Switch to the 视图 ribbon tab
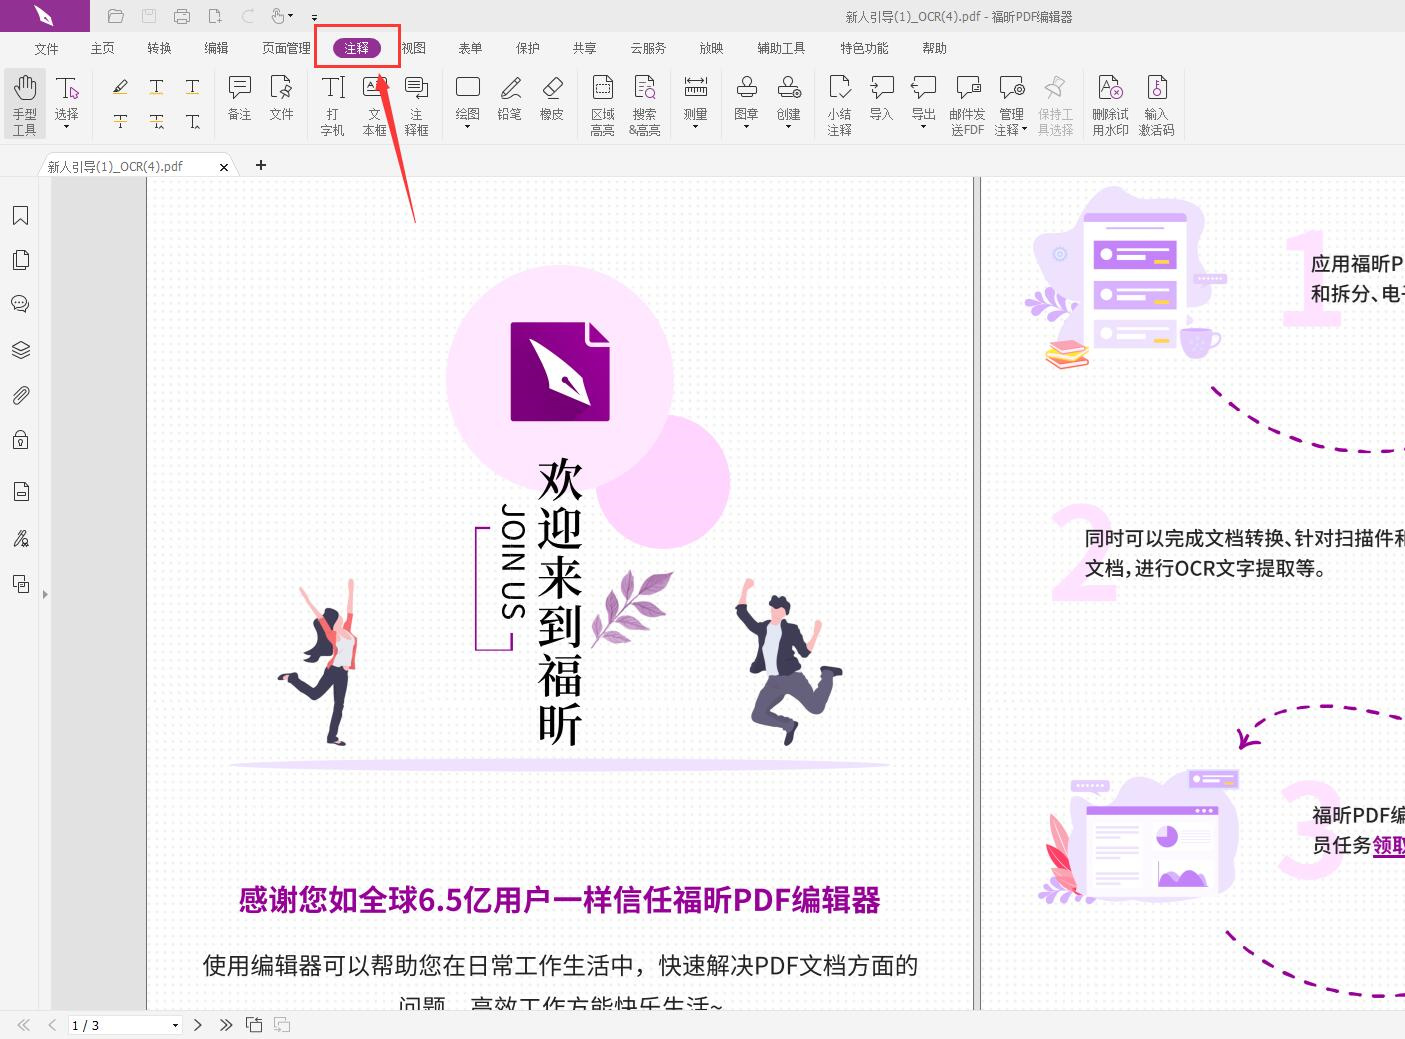Viewport: 1405px width, 1039px height. point(413,47)
